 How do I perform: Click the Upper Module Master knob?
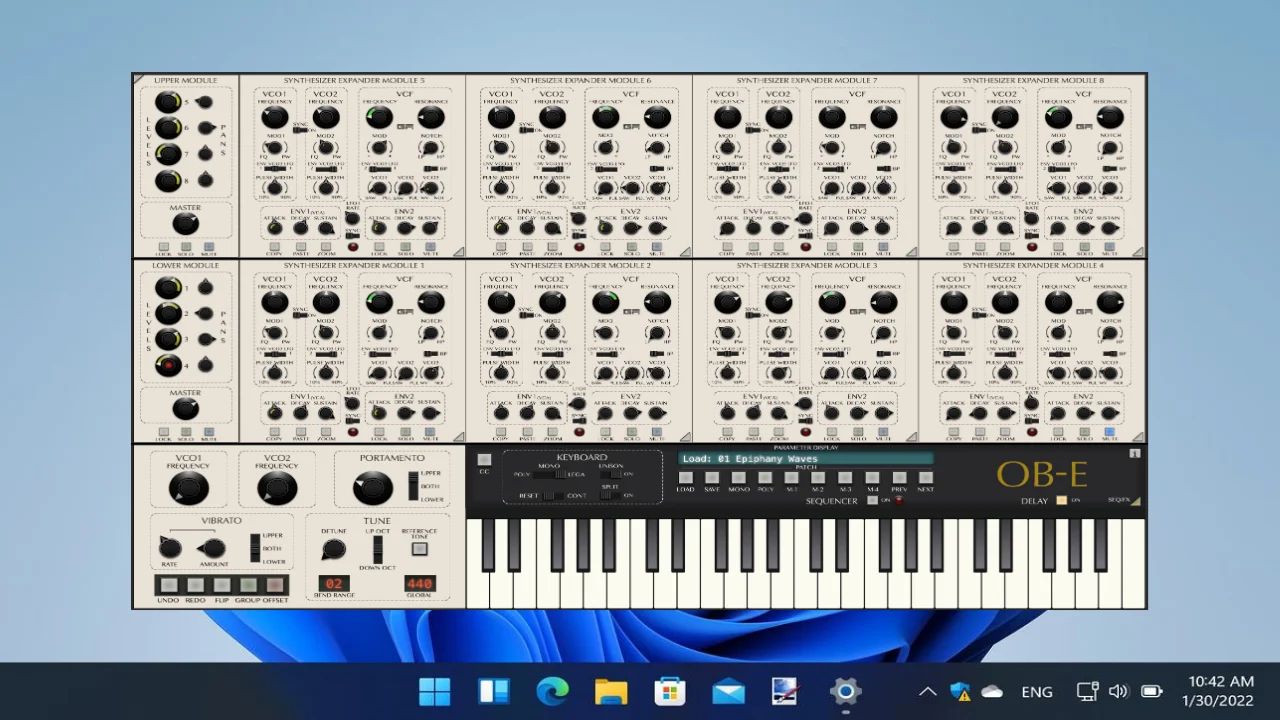pos(186,224)
